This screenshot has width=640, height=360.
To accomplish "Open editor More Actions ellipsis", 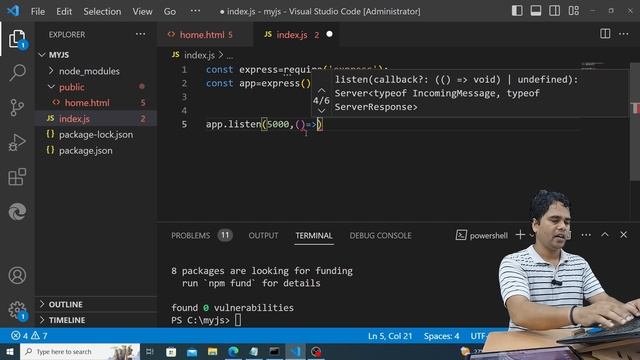I will point(624,34).
